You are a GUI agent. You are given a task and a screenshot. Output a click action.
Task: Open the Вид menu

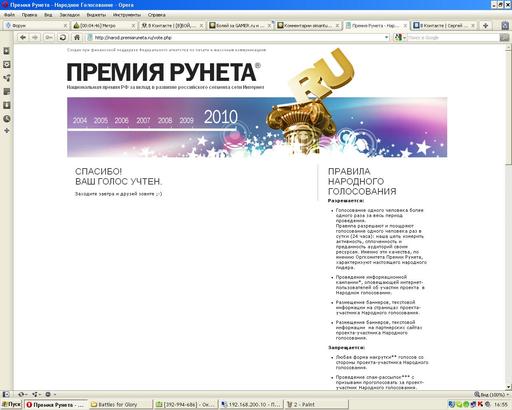[x=48, y=15]
